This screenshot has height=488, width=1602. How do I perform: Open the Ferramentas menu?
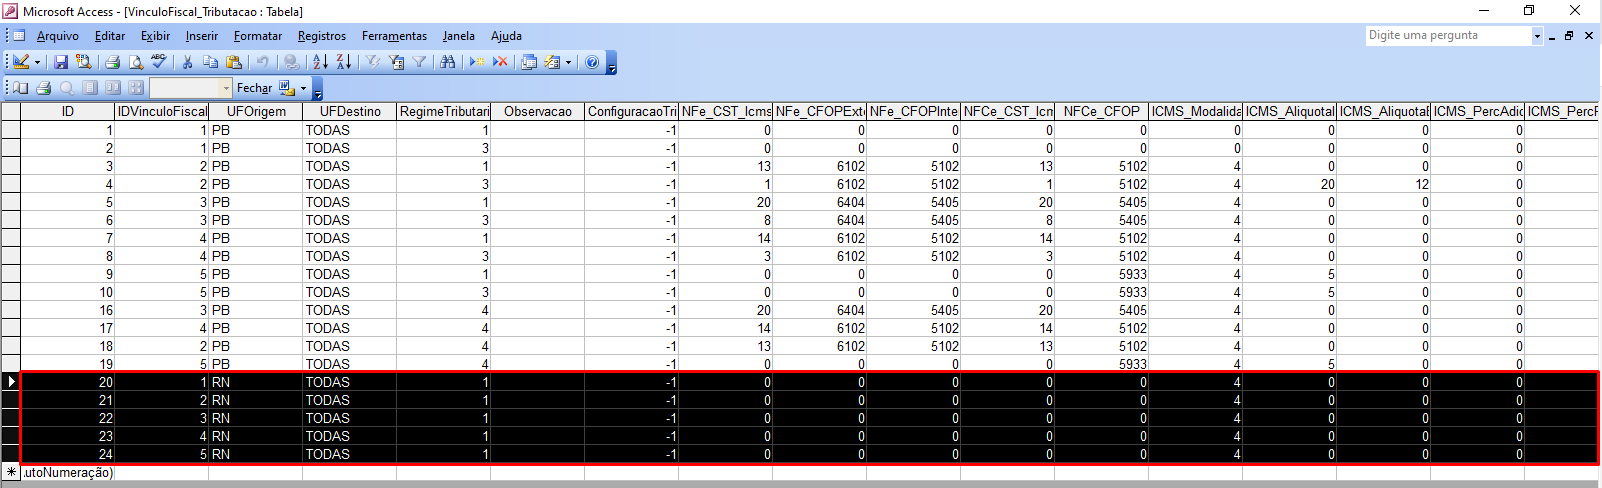[394, 36]
